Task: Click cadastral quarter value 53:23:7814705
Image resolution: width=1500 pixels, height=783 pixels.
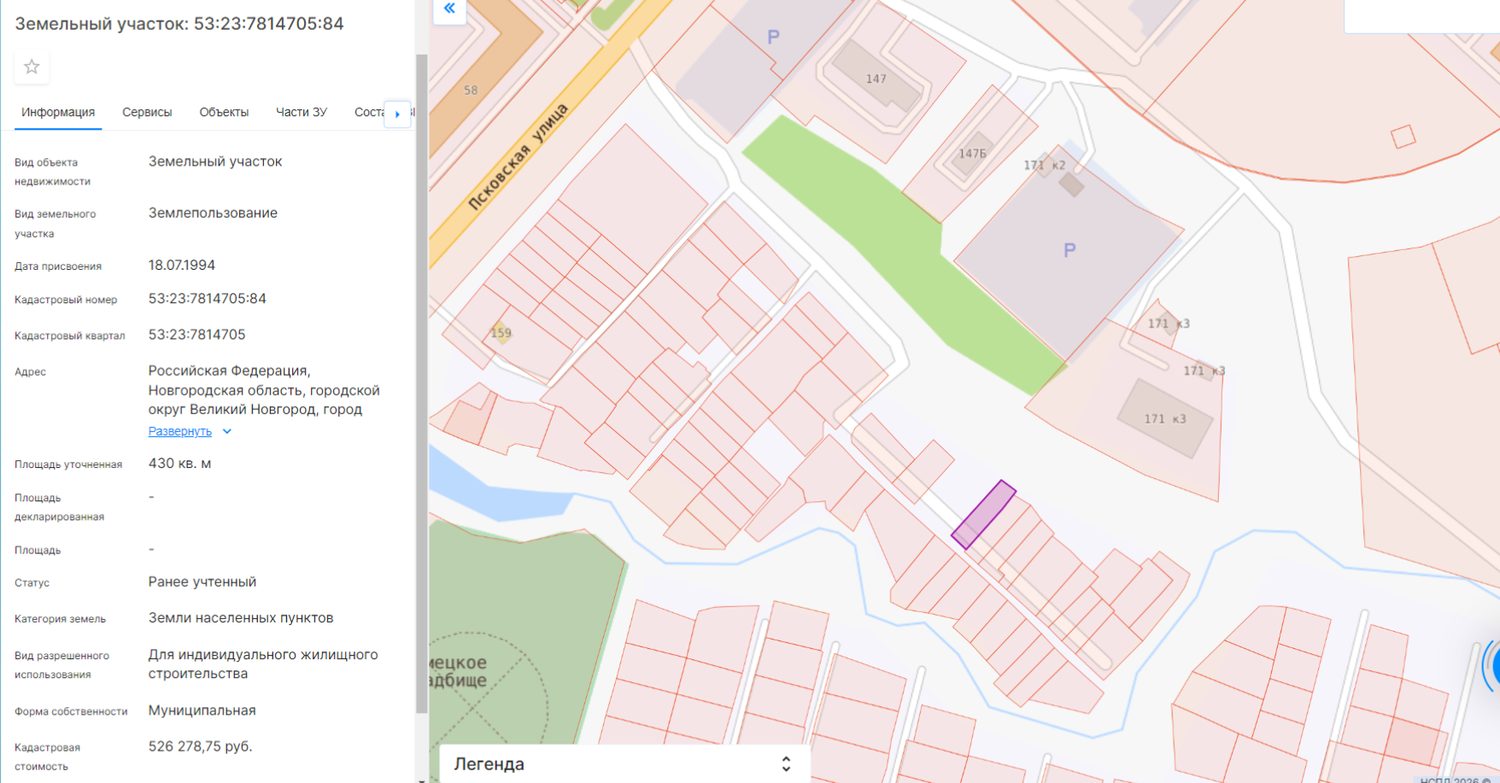Action: [x=197, y=334]
